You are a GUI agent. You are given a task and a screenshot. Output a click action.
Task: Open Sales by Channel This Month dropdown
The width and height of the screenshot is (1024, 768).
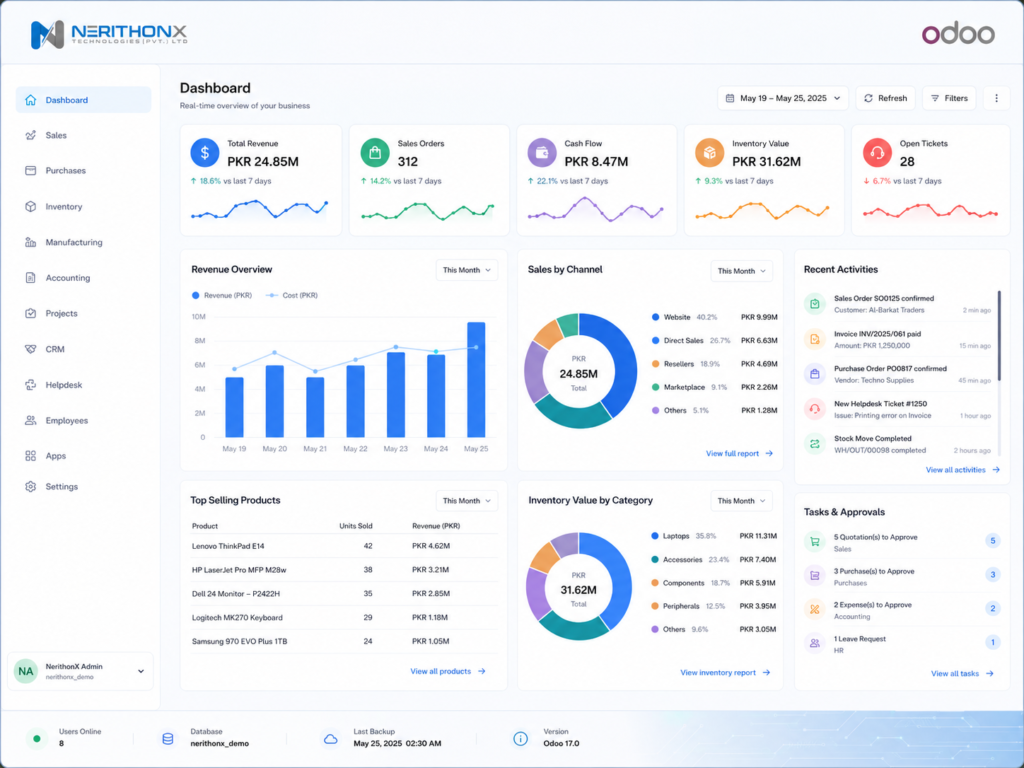tap(741, 271)
